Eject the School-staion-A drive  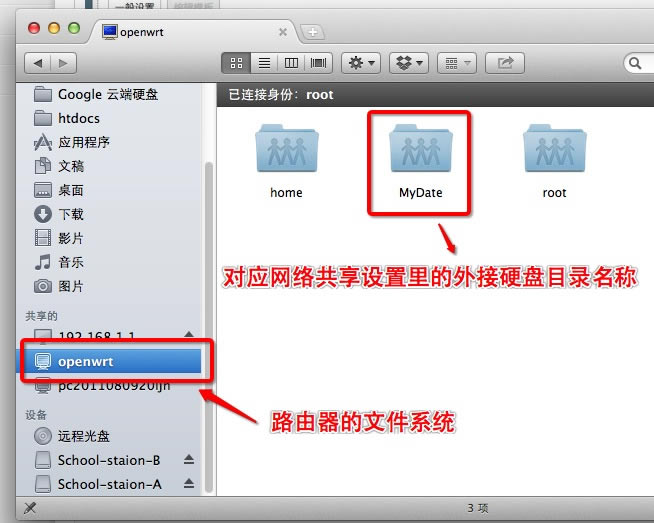(189, 483)
